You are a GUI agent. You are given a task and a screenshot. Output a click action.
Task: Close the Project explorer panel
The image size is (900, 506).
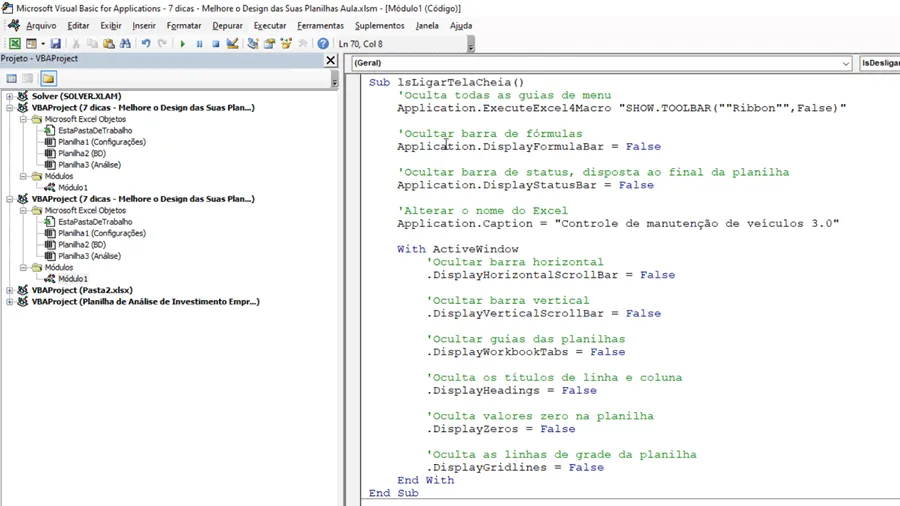tap(331, 60)
